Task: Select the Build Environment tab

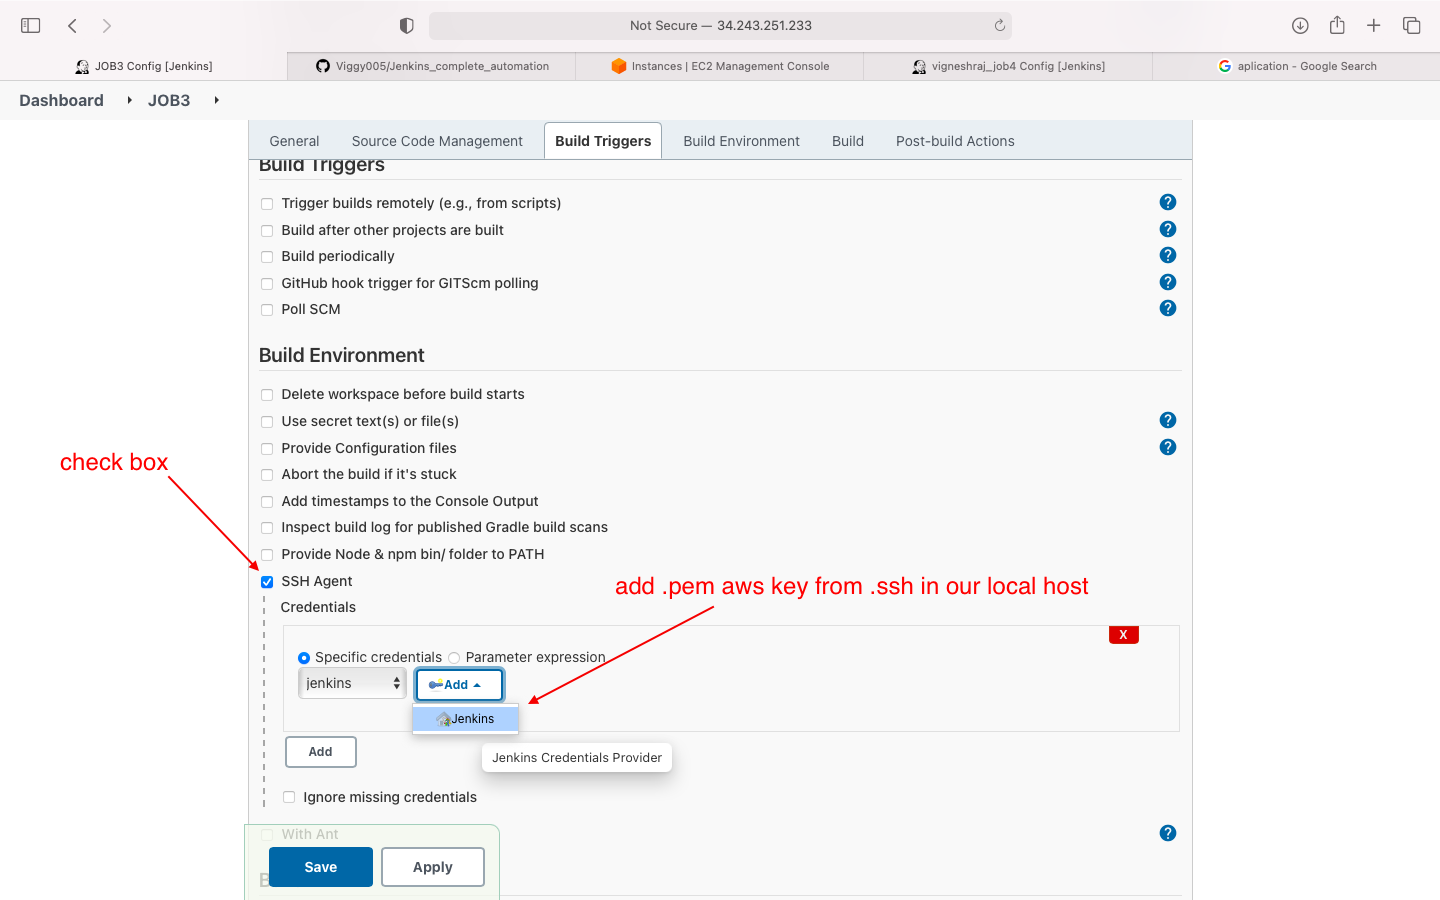Action: [x=741, y=141]
